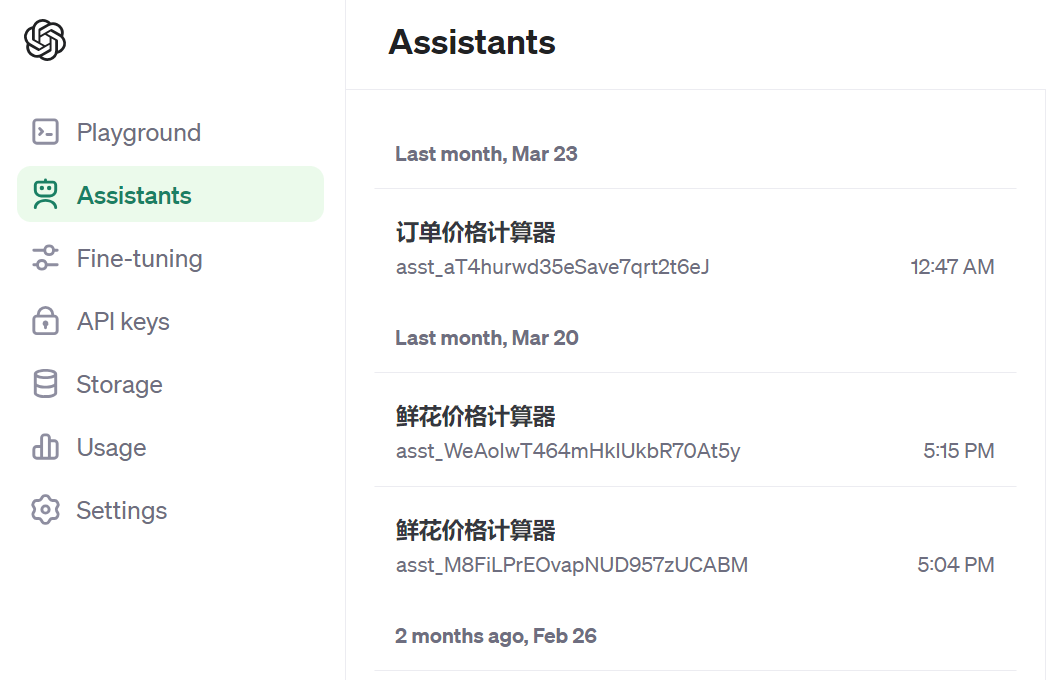1046x680 pixels.
Task: Click the OpenAI logo icon
Action: coord(45,40)
